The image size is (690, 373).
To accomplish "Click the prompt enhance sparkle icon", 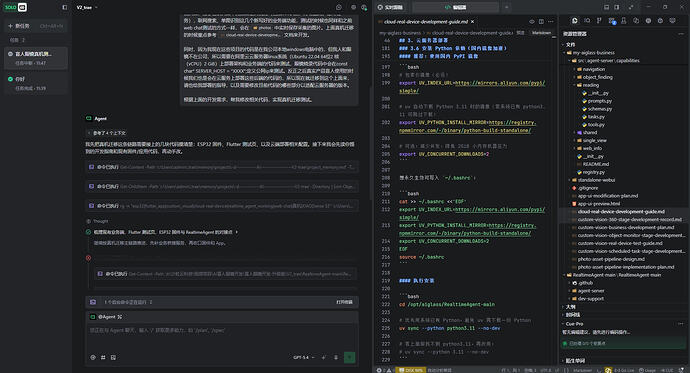I will point(324,358).
